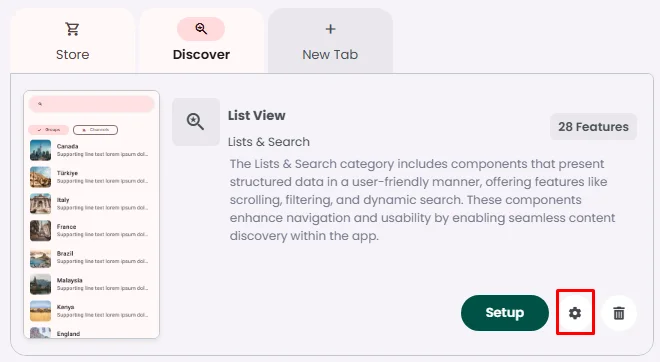Open a New Tab
The width and height of the screenshot is (660, 362).
coord(330,41)
